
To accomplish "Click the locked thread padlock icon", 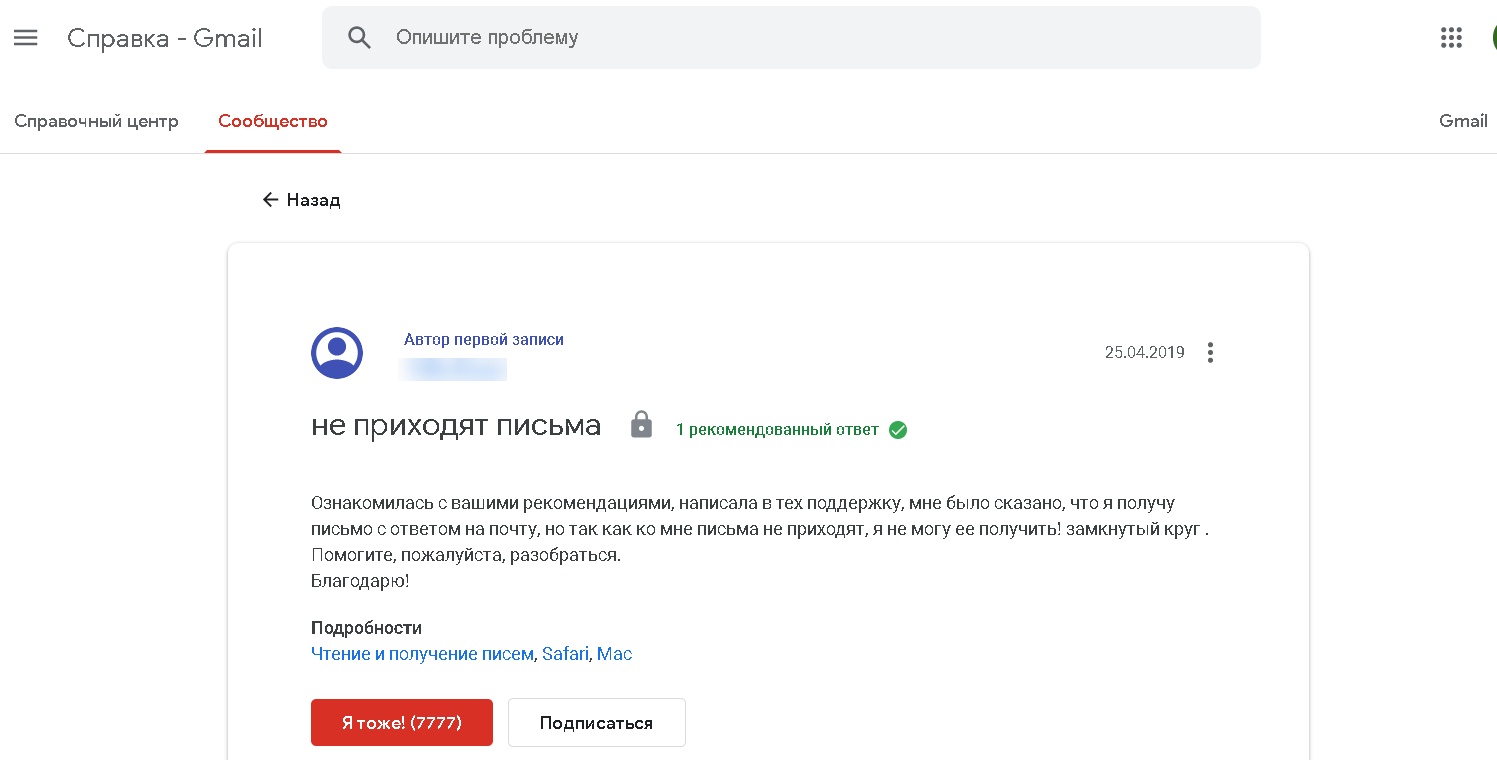I will tap(641, 425).
